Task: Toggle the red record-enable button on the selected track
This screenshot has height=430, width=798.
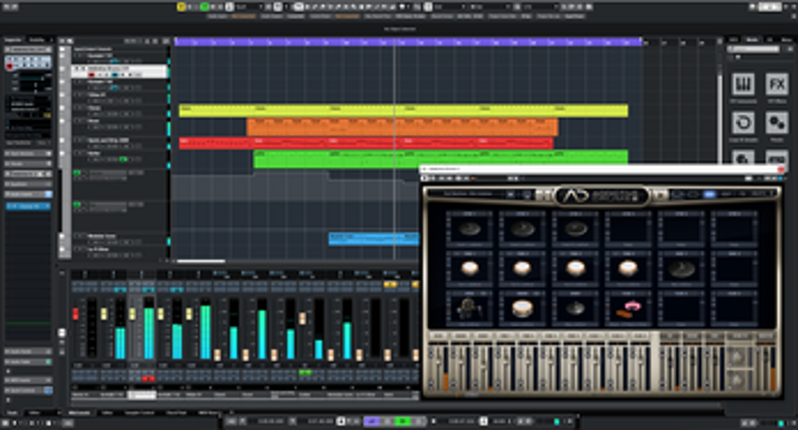Action: (92, 75)
